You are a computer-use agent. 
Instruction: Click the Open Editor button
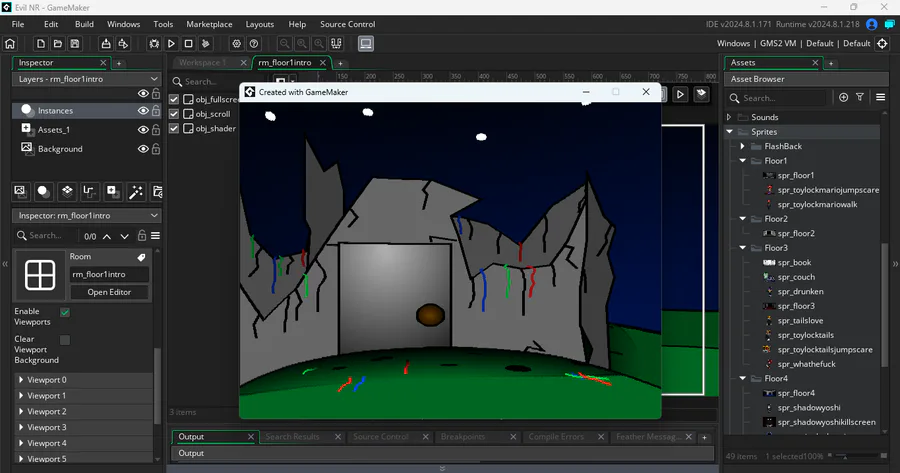click(x=110, y=292)
